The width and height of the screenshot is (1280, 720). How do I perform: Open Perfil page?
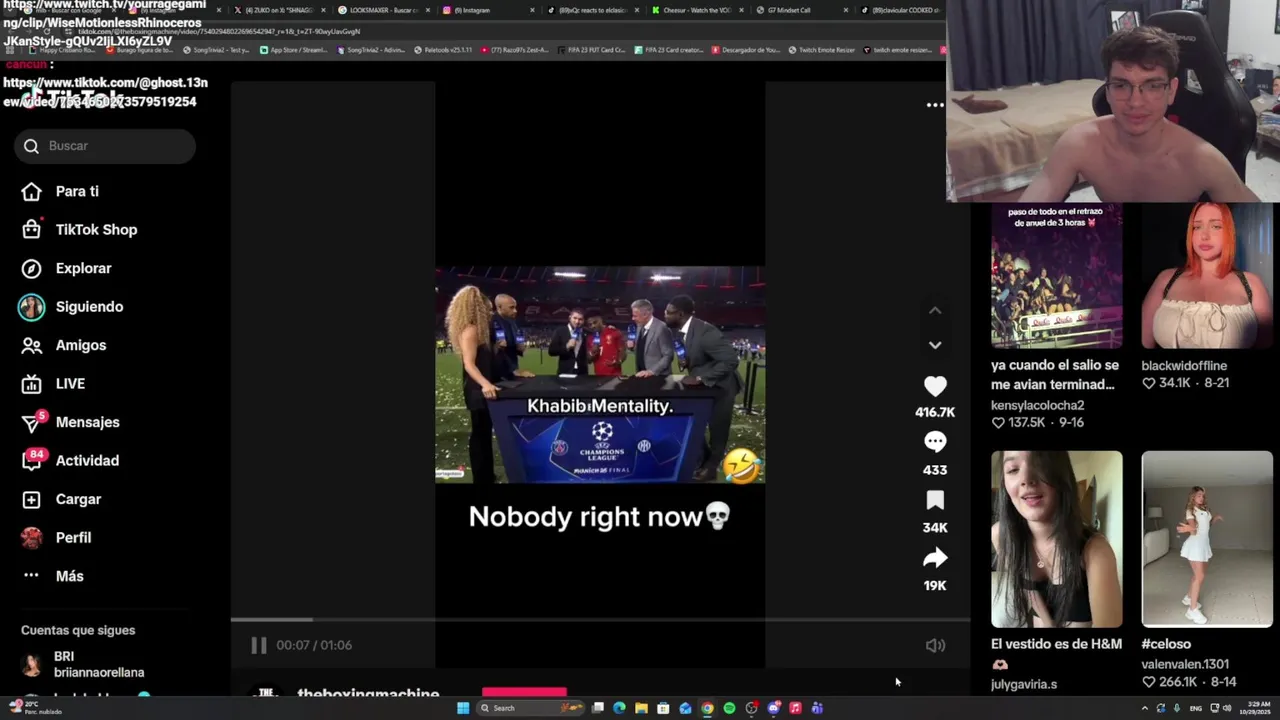[57, 538]
